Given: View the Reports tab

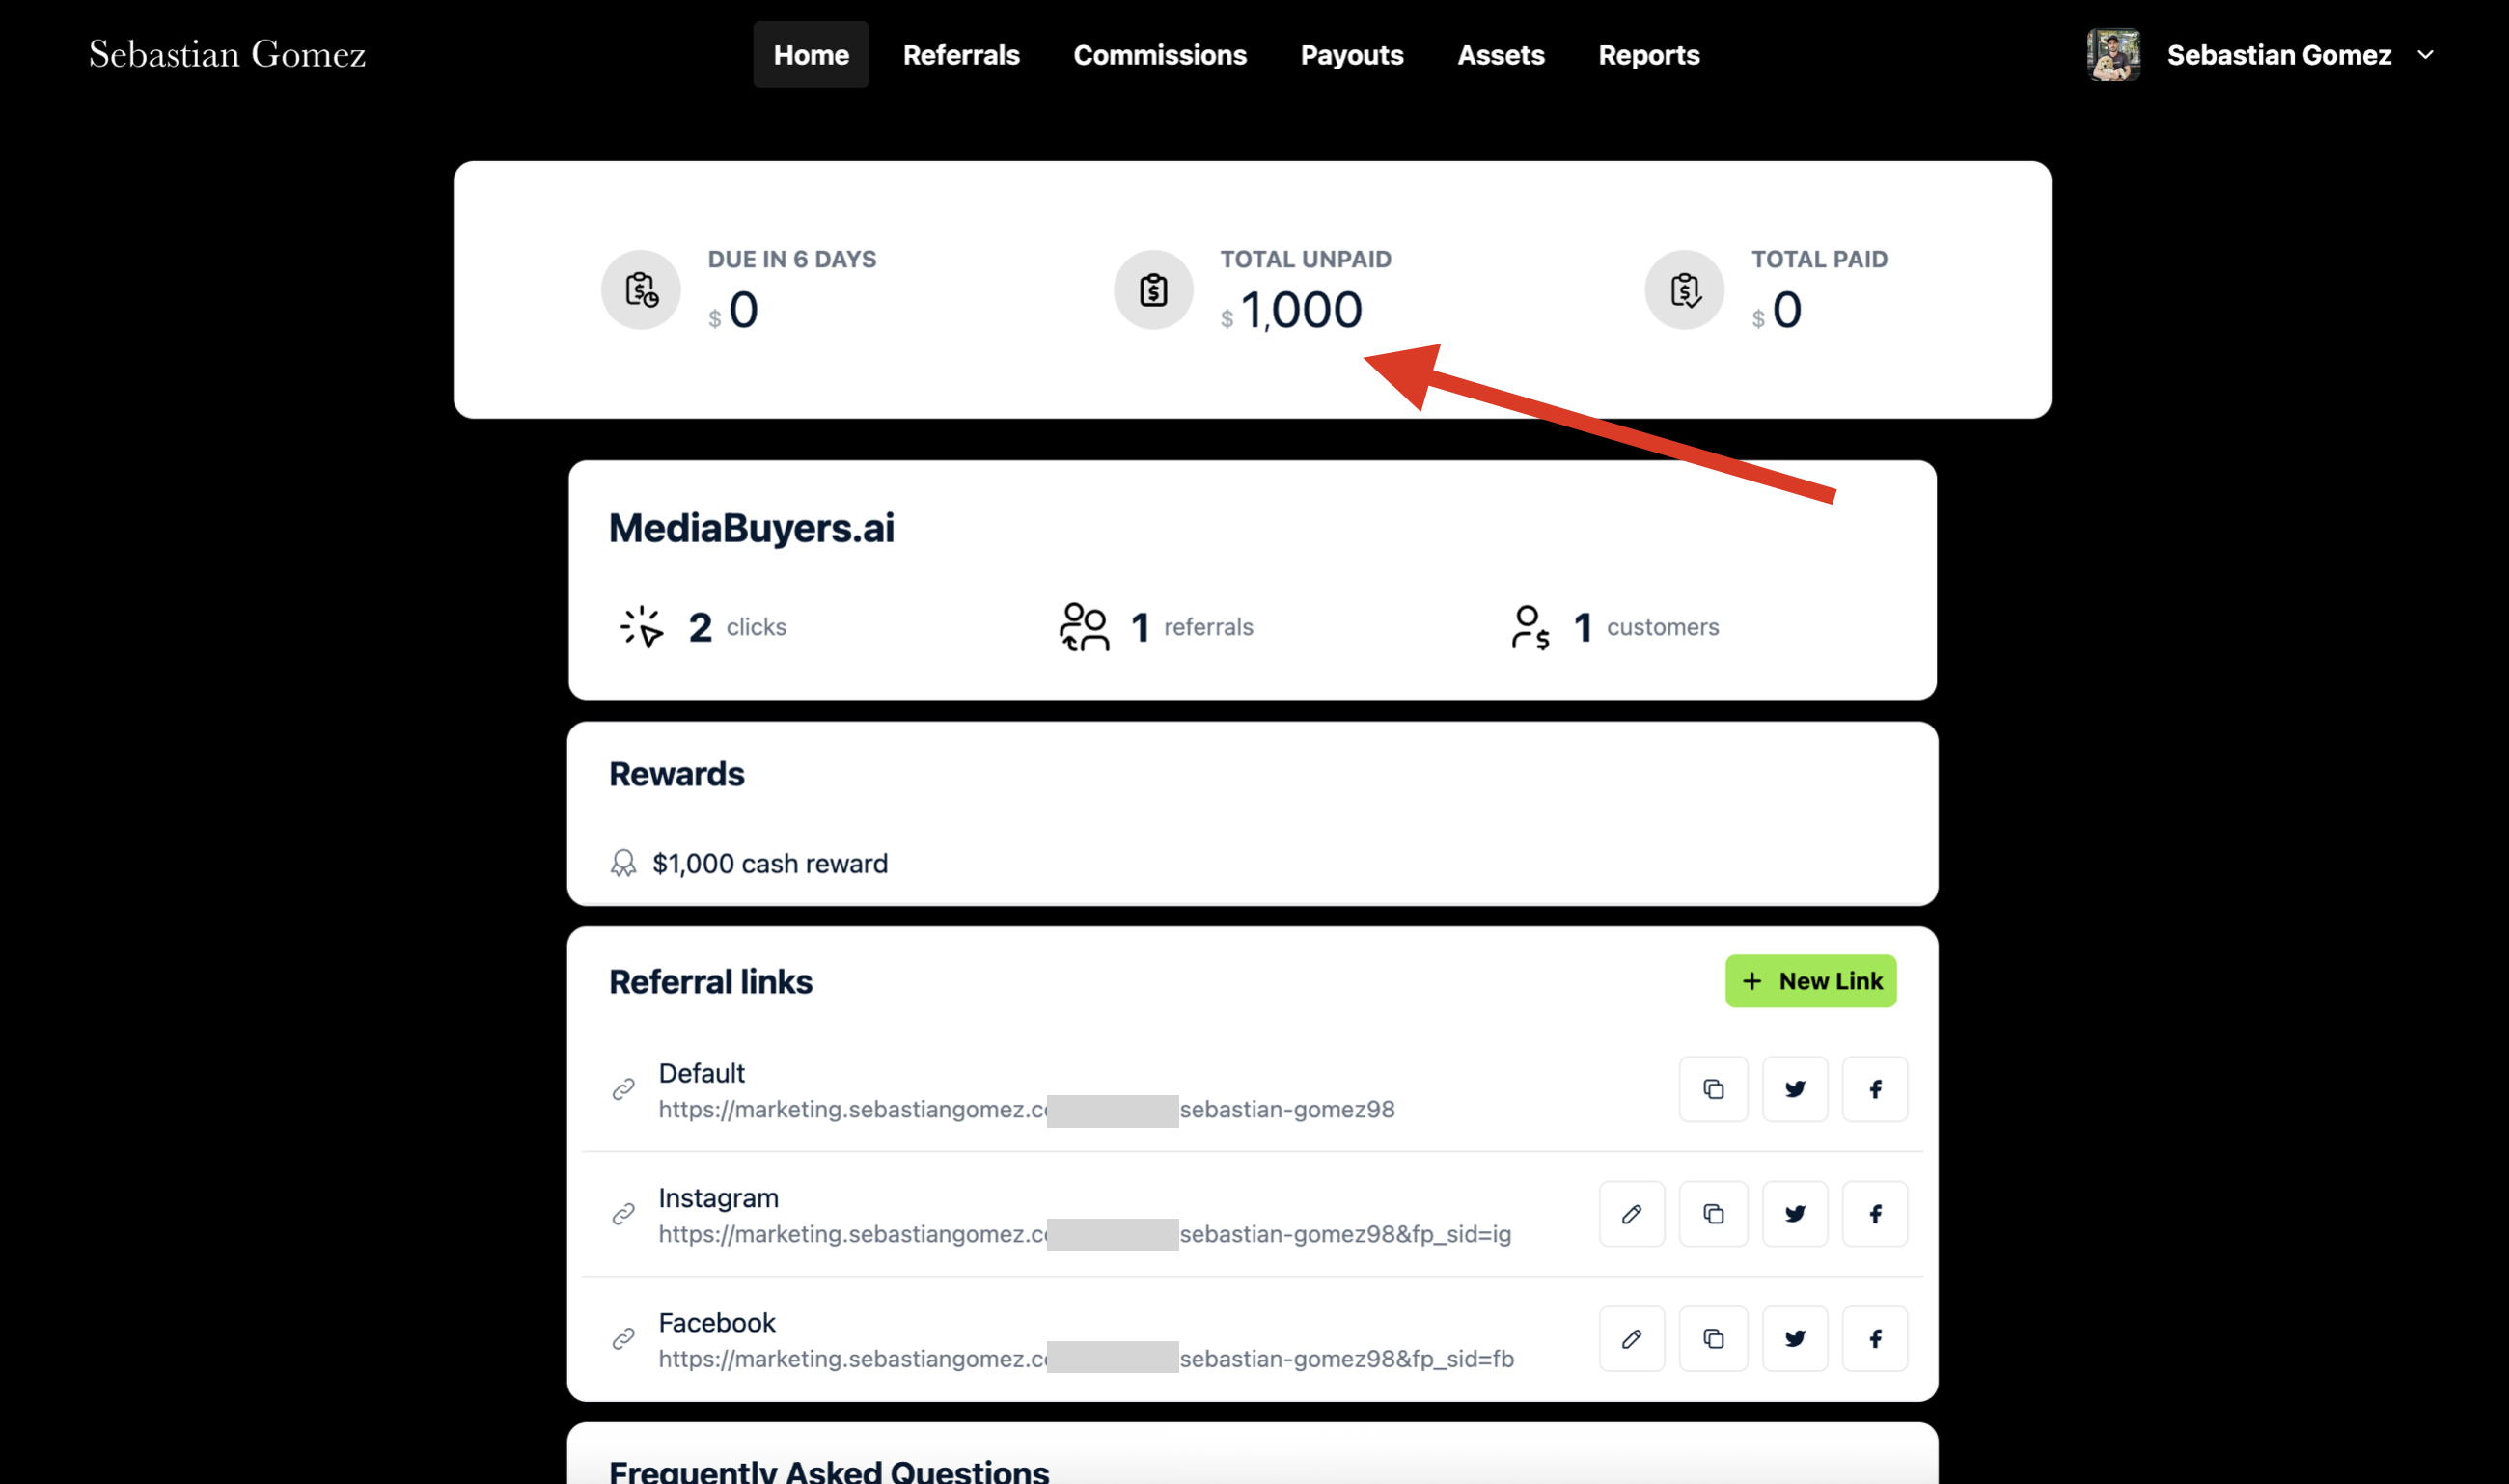Looking at the screenshot, I should [x=1649, y=55].
